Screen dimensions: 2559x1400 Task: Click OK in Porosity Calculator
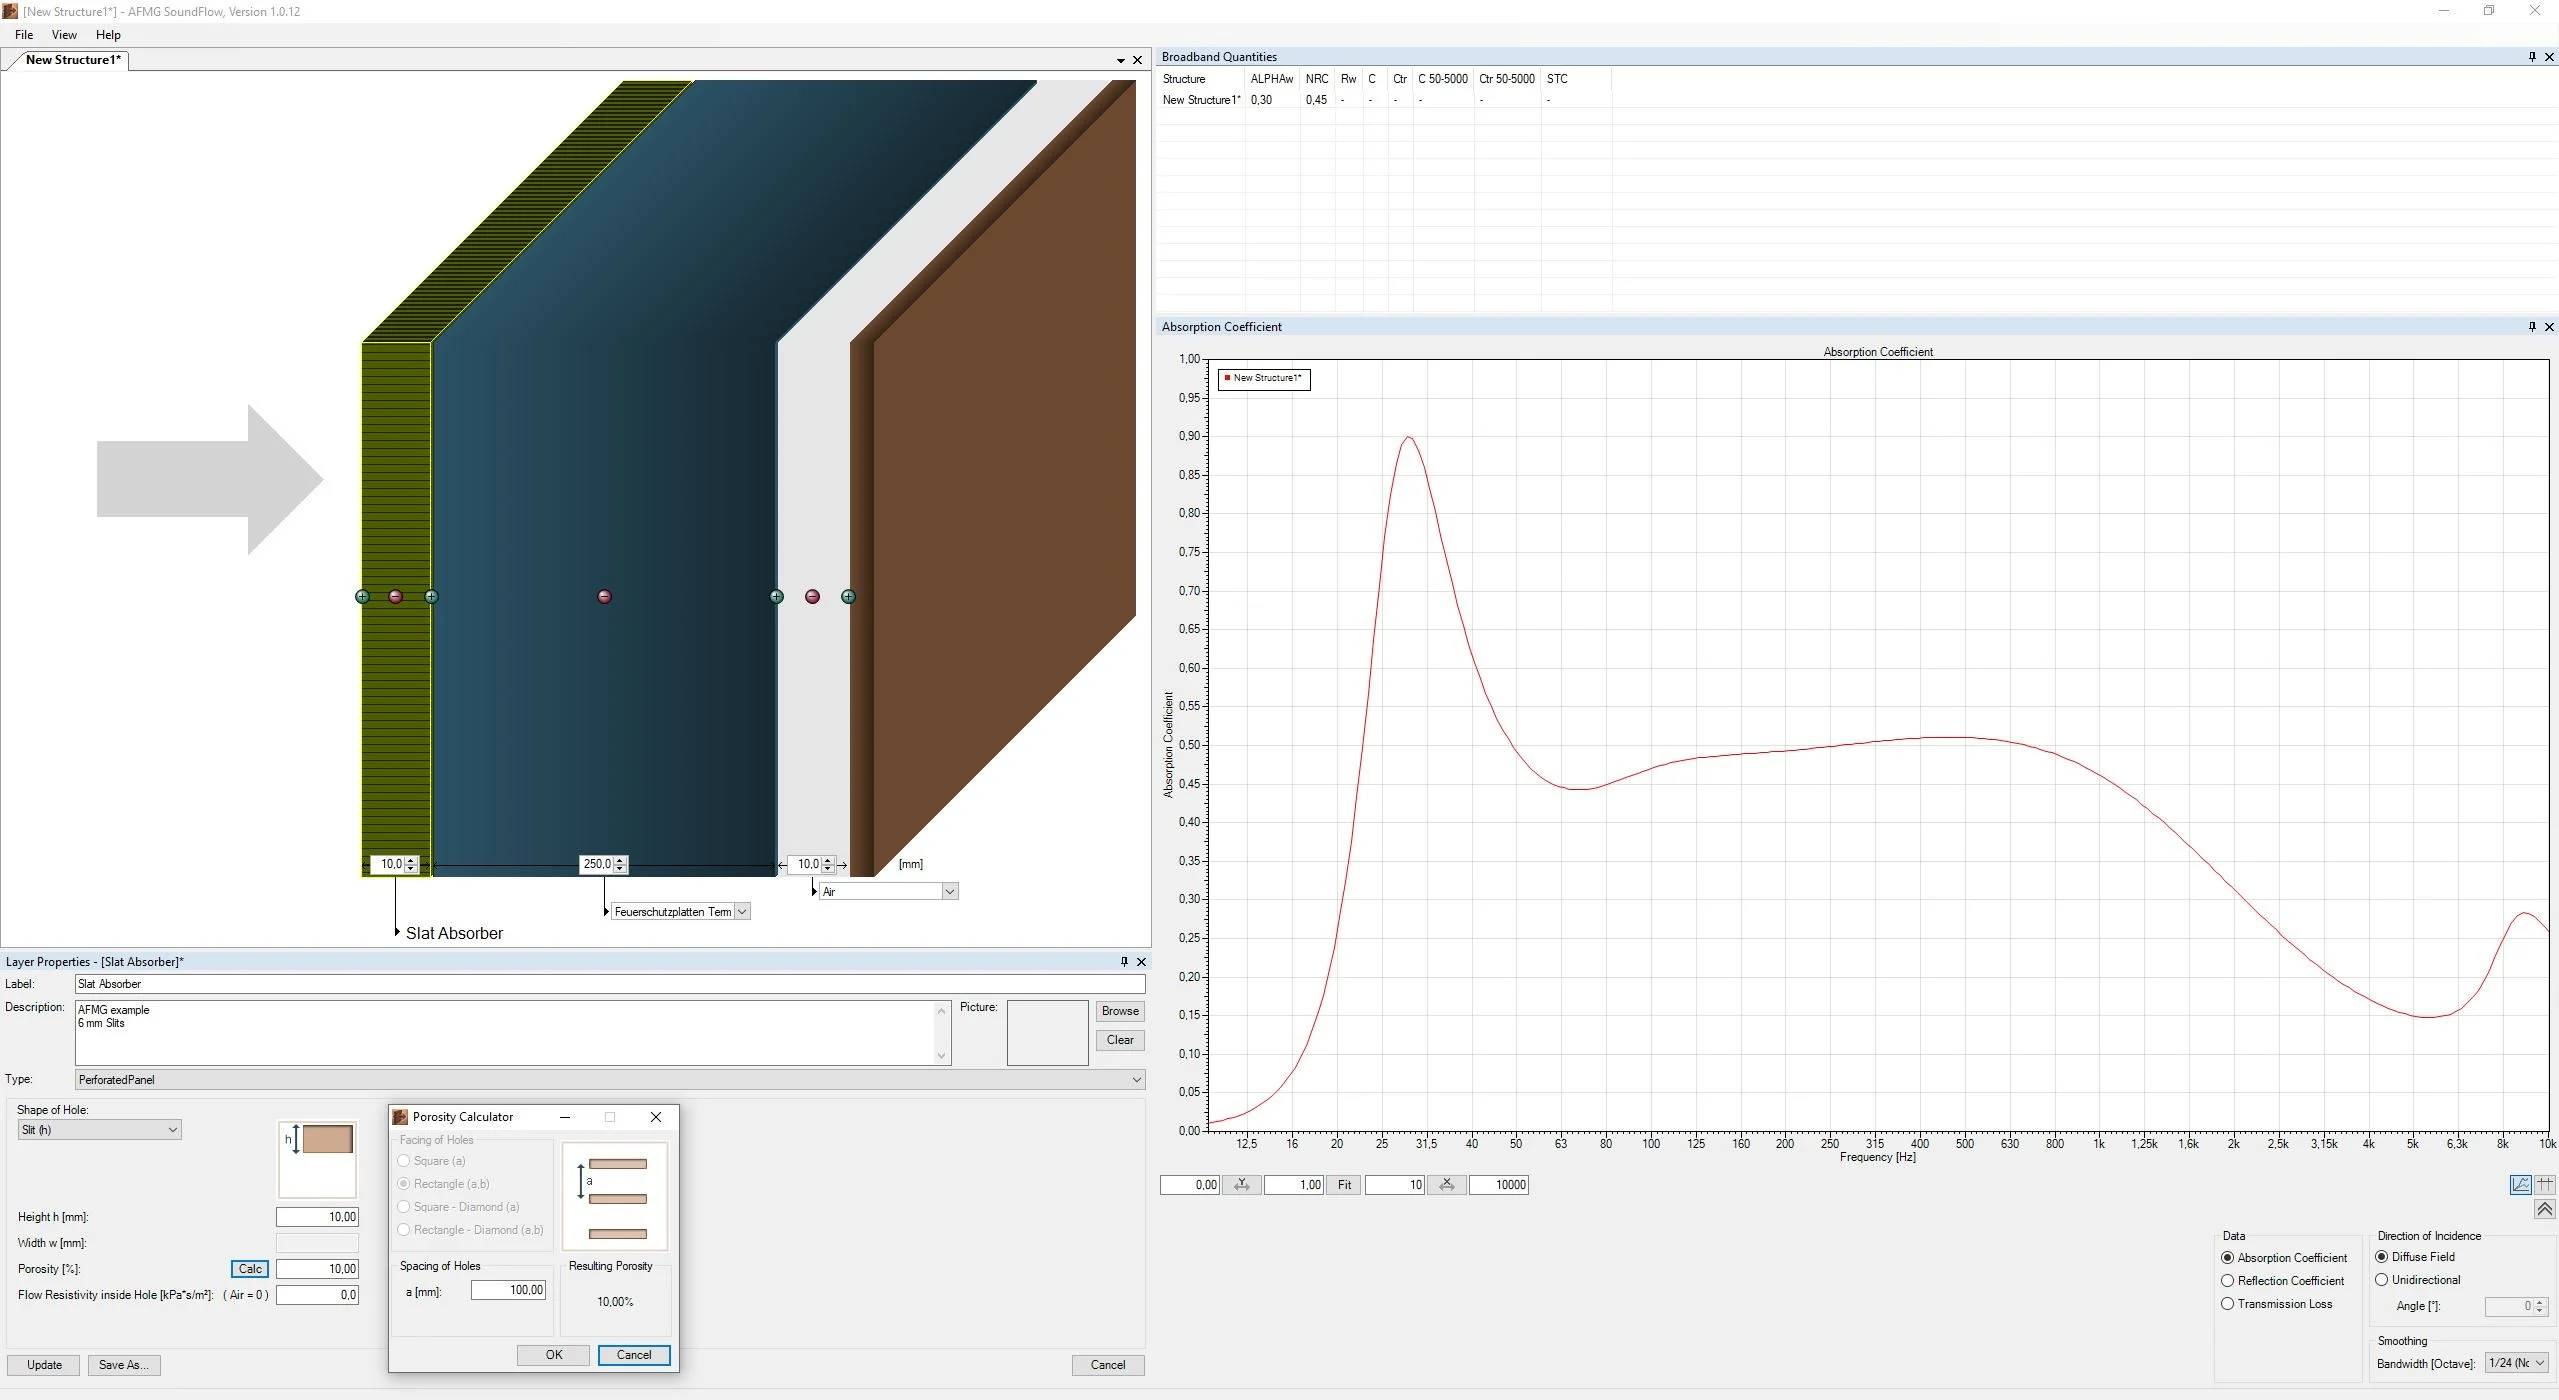coord(553,1355)
